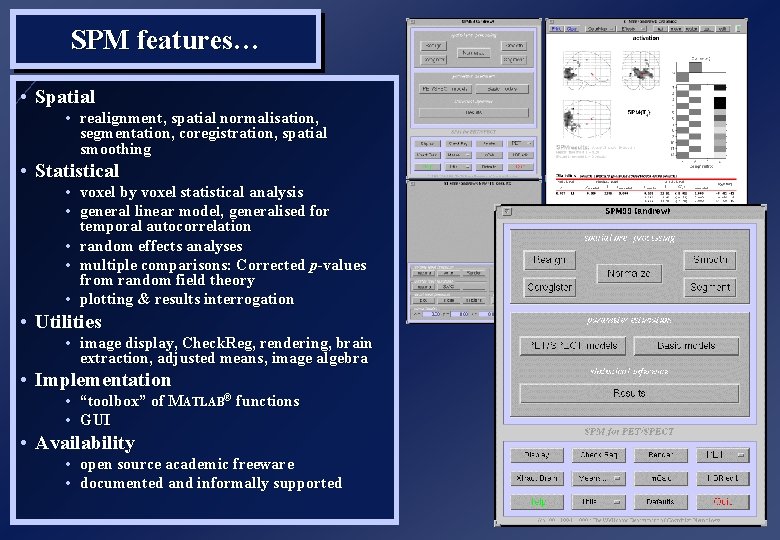Image resolution: width=780 pixels, height=540 pixels.
Task: Open the Effects dropdown in the Graphics window
Action: tap(631, 29)
